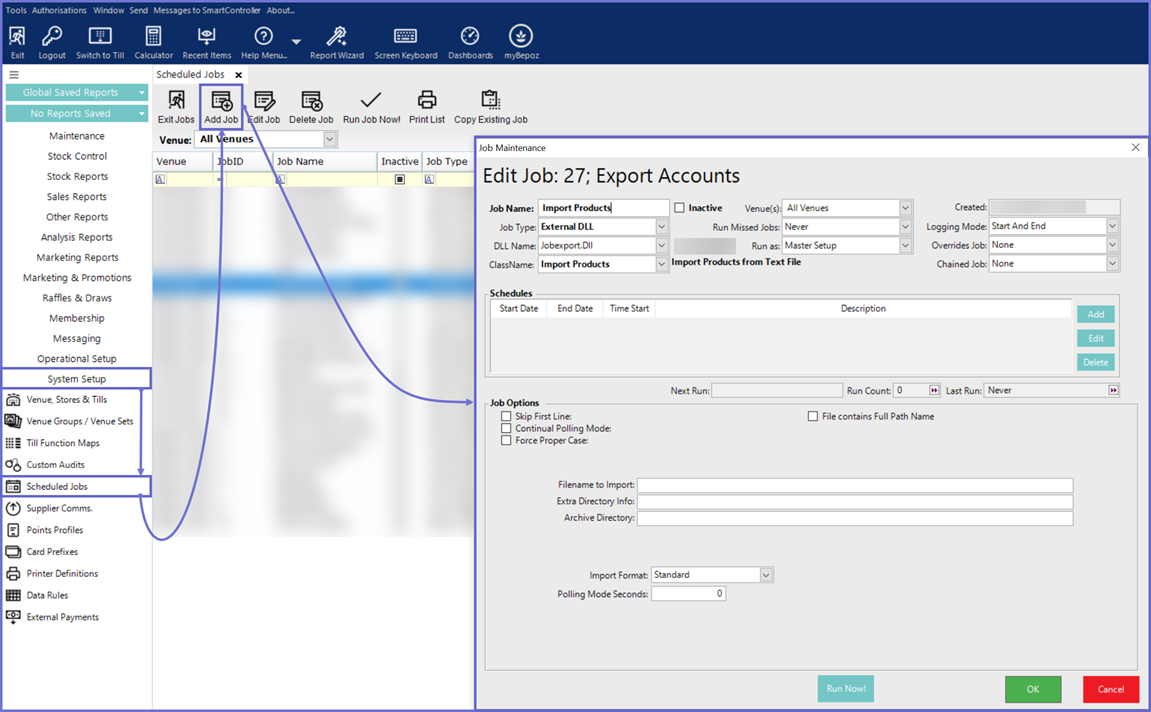This screenshot has width=1151, height=712.
Task: Click the green OK button
Action: [1033, 689]
